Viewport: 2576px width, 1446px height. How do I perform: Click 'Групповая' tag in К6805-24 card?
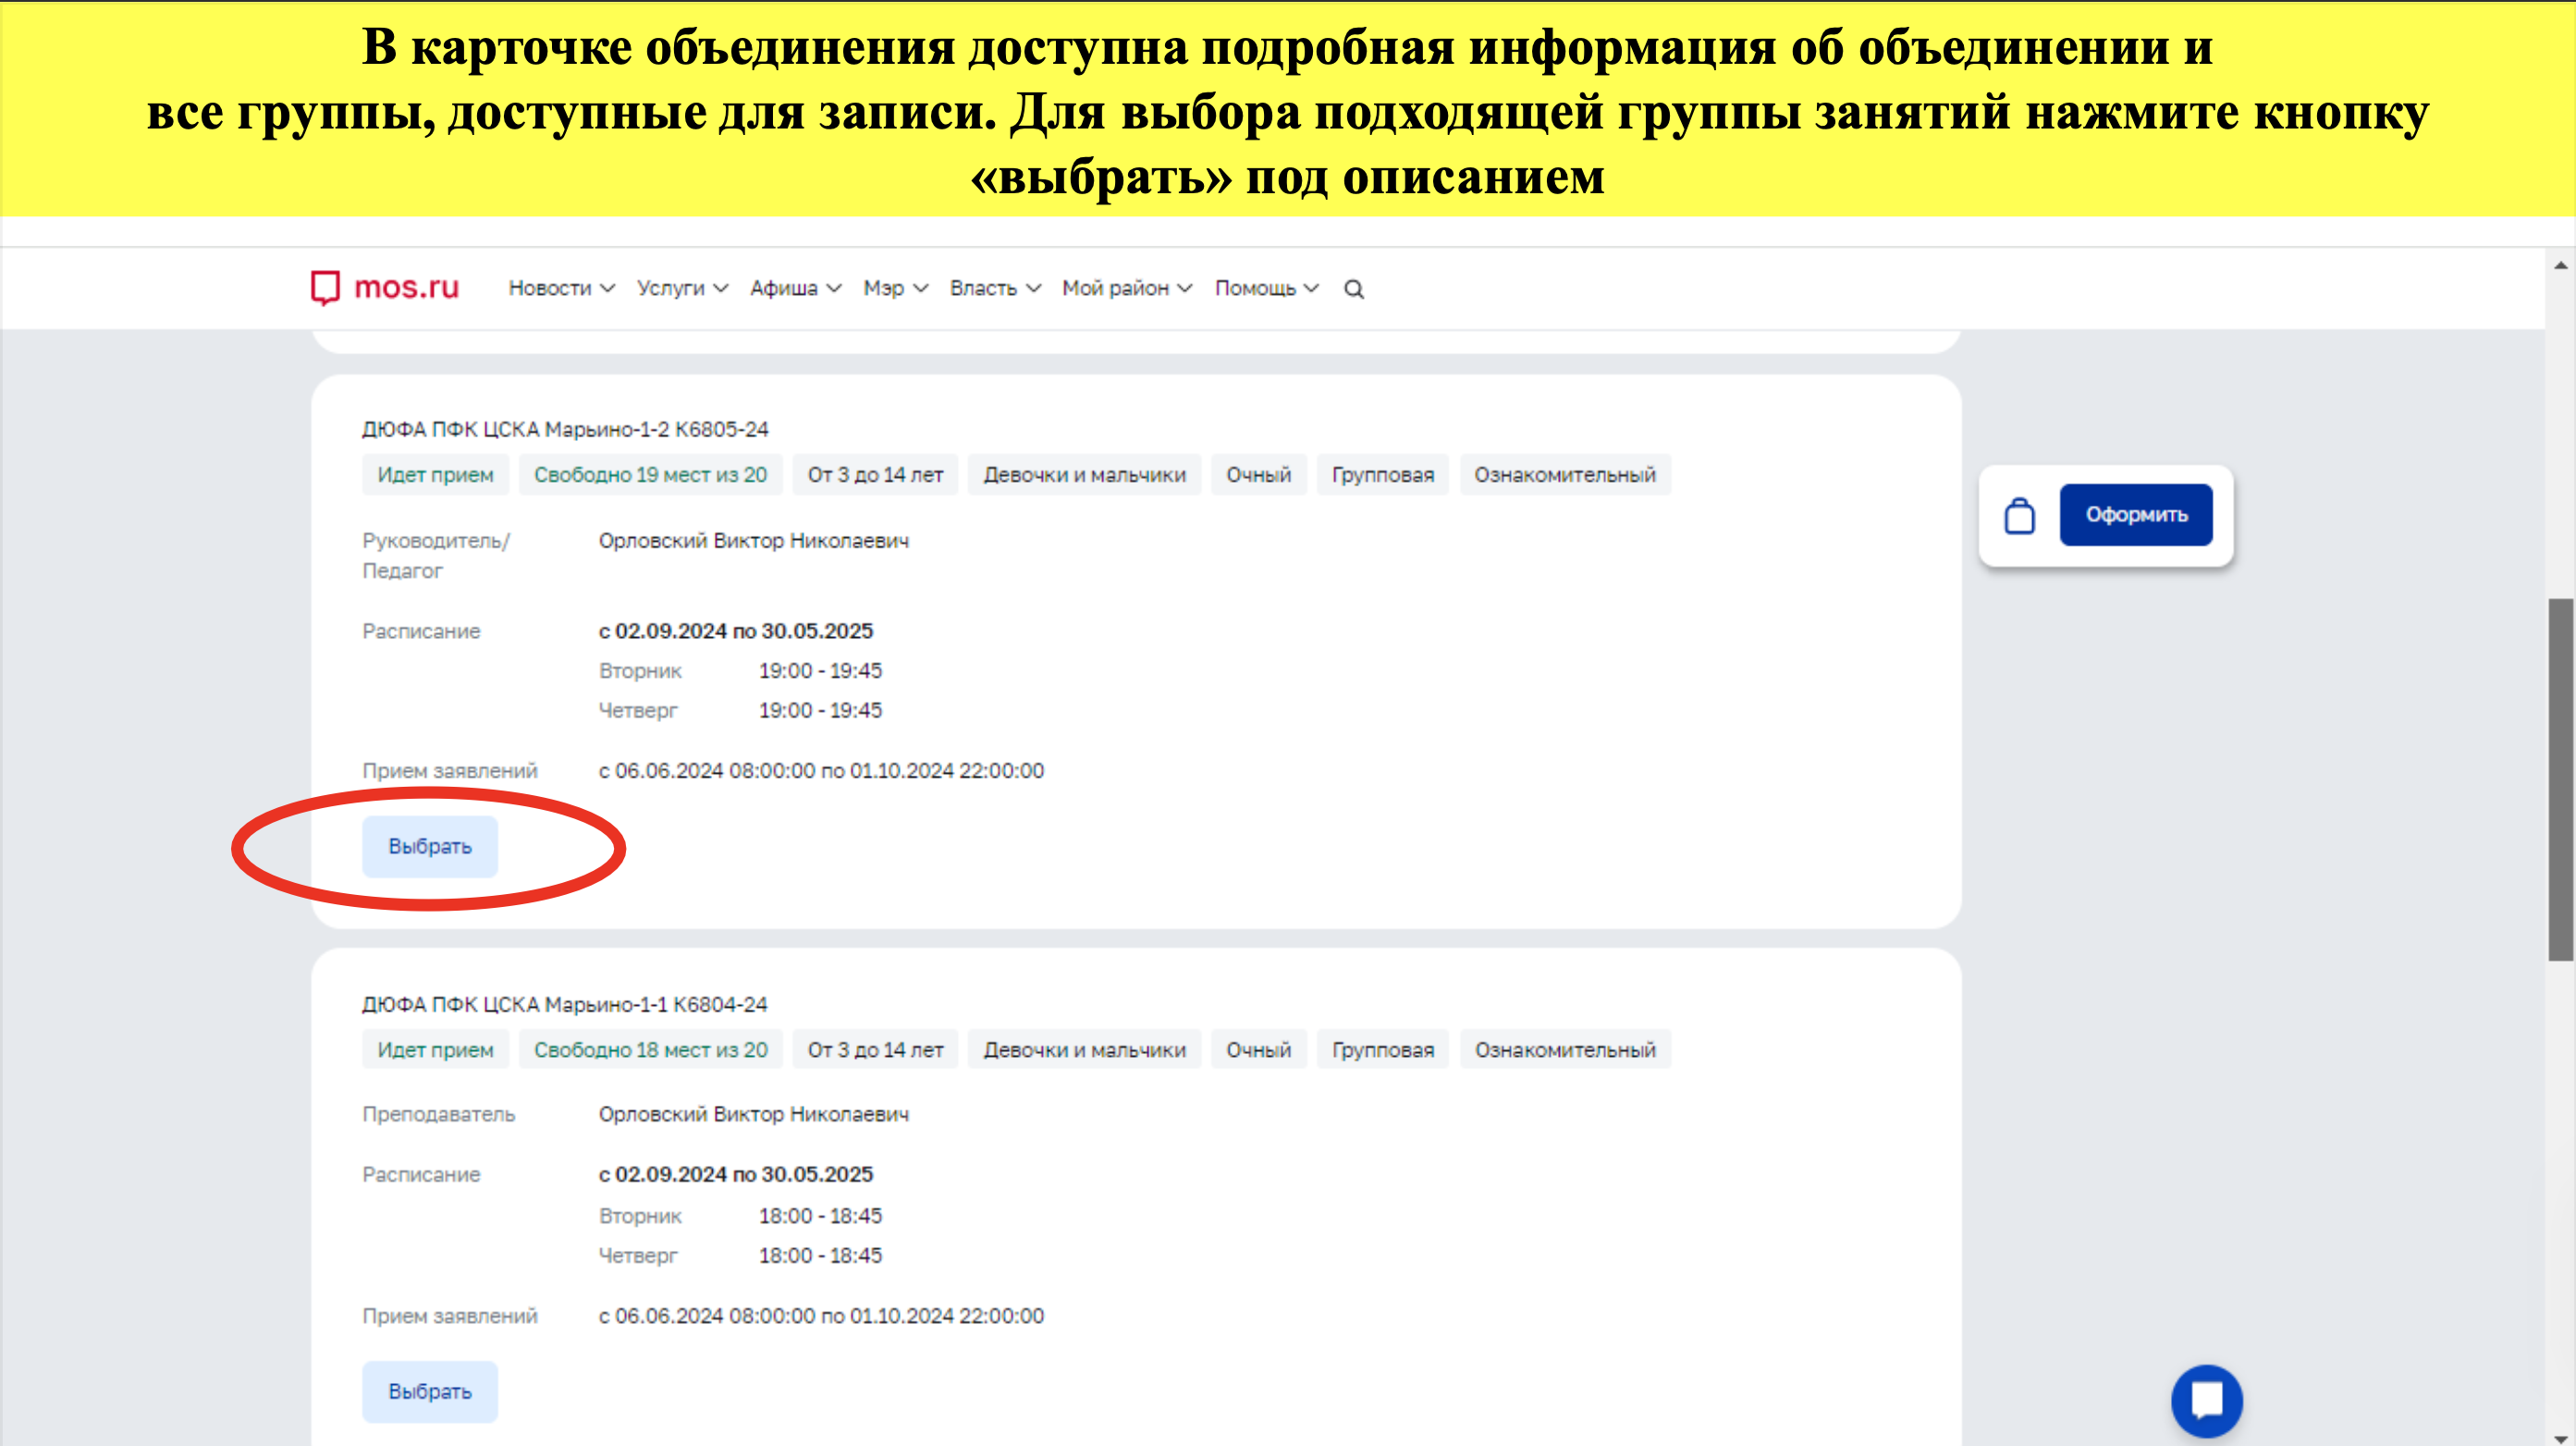[1382, 475]
